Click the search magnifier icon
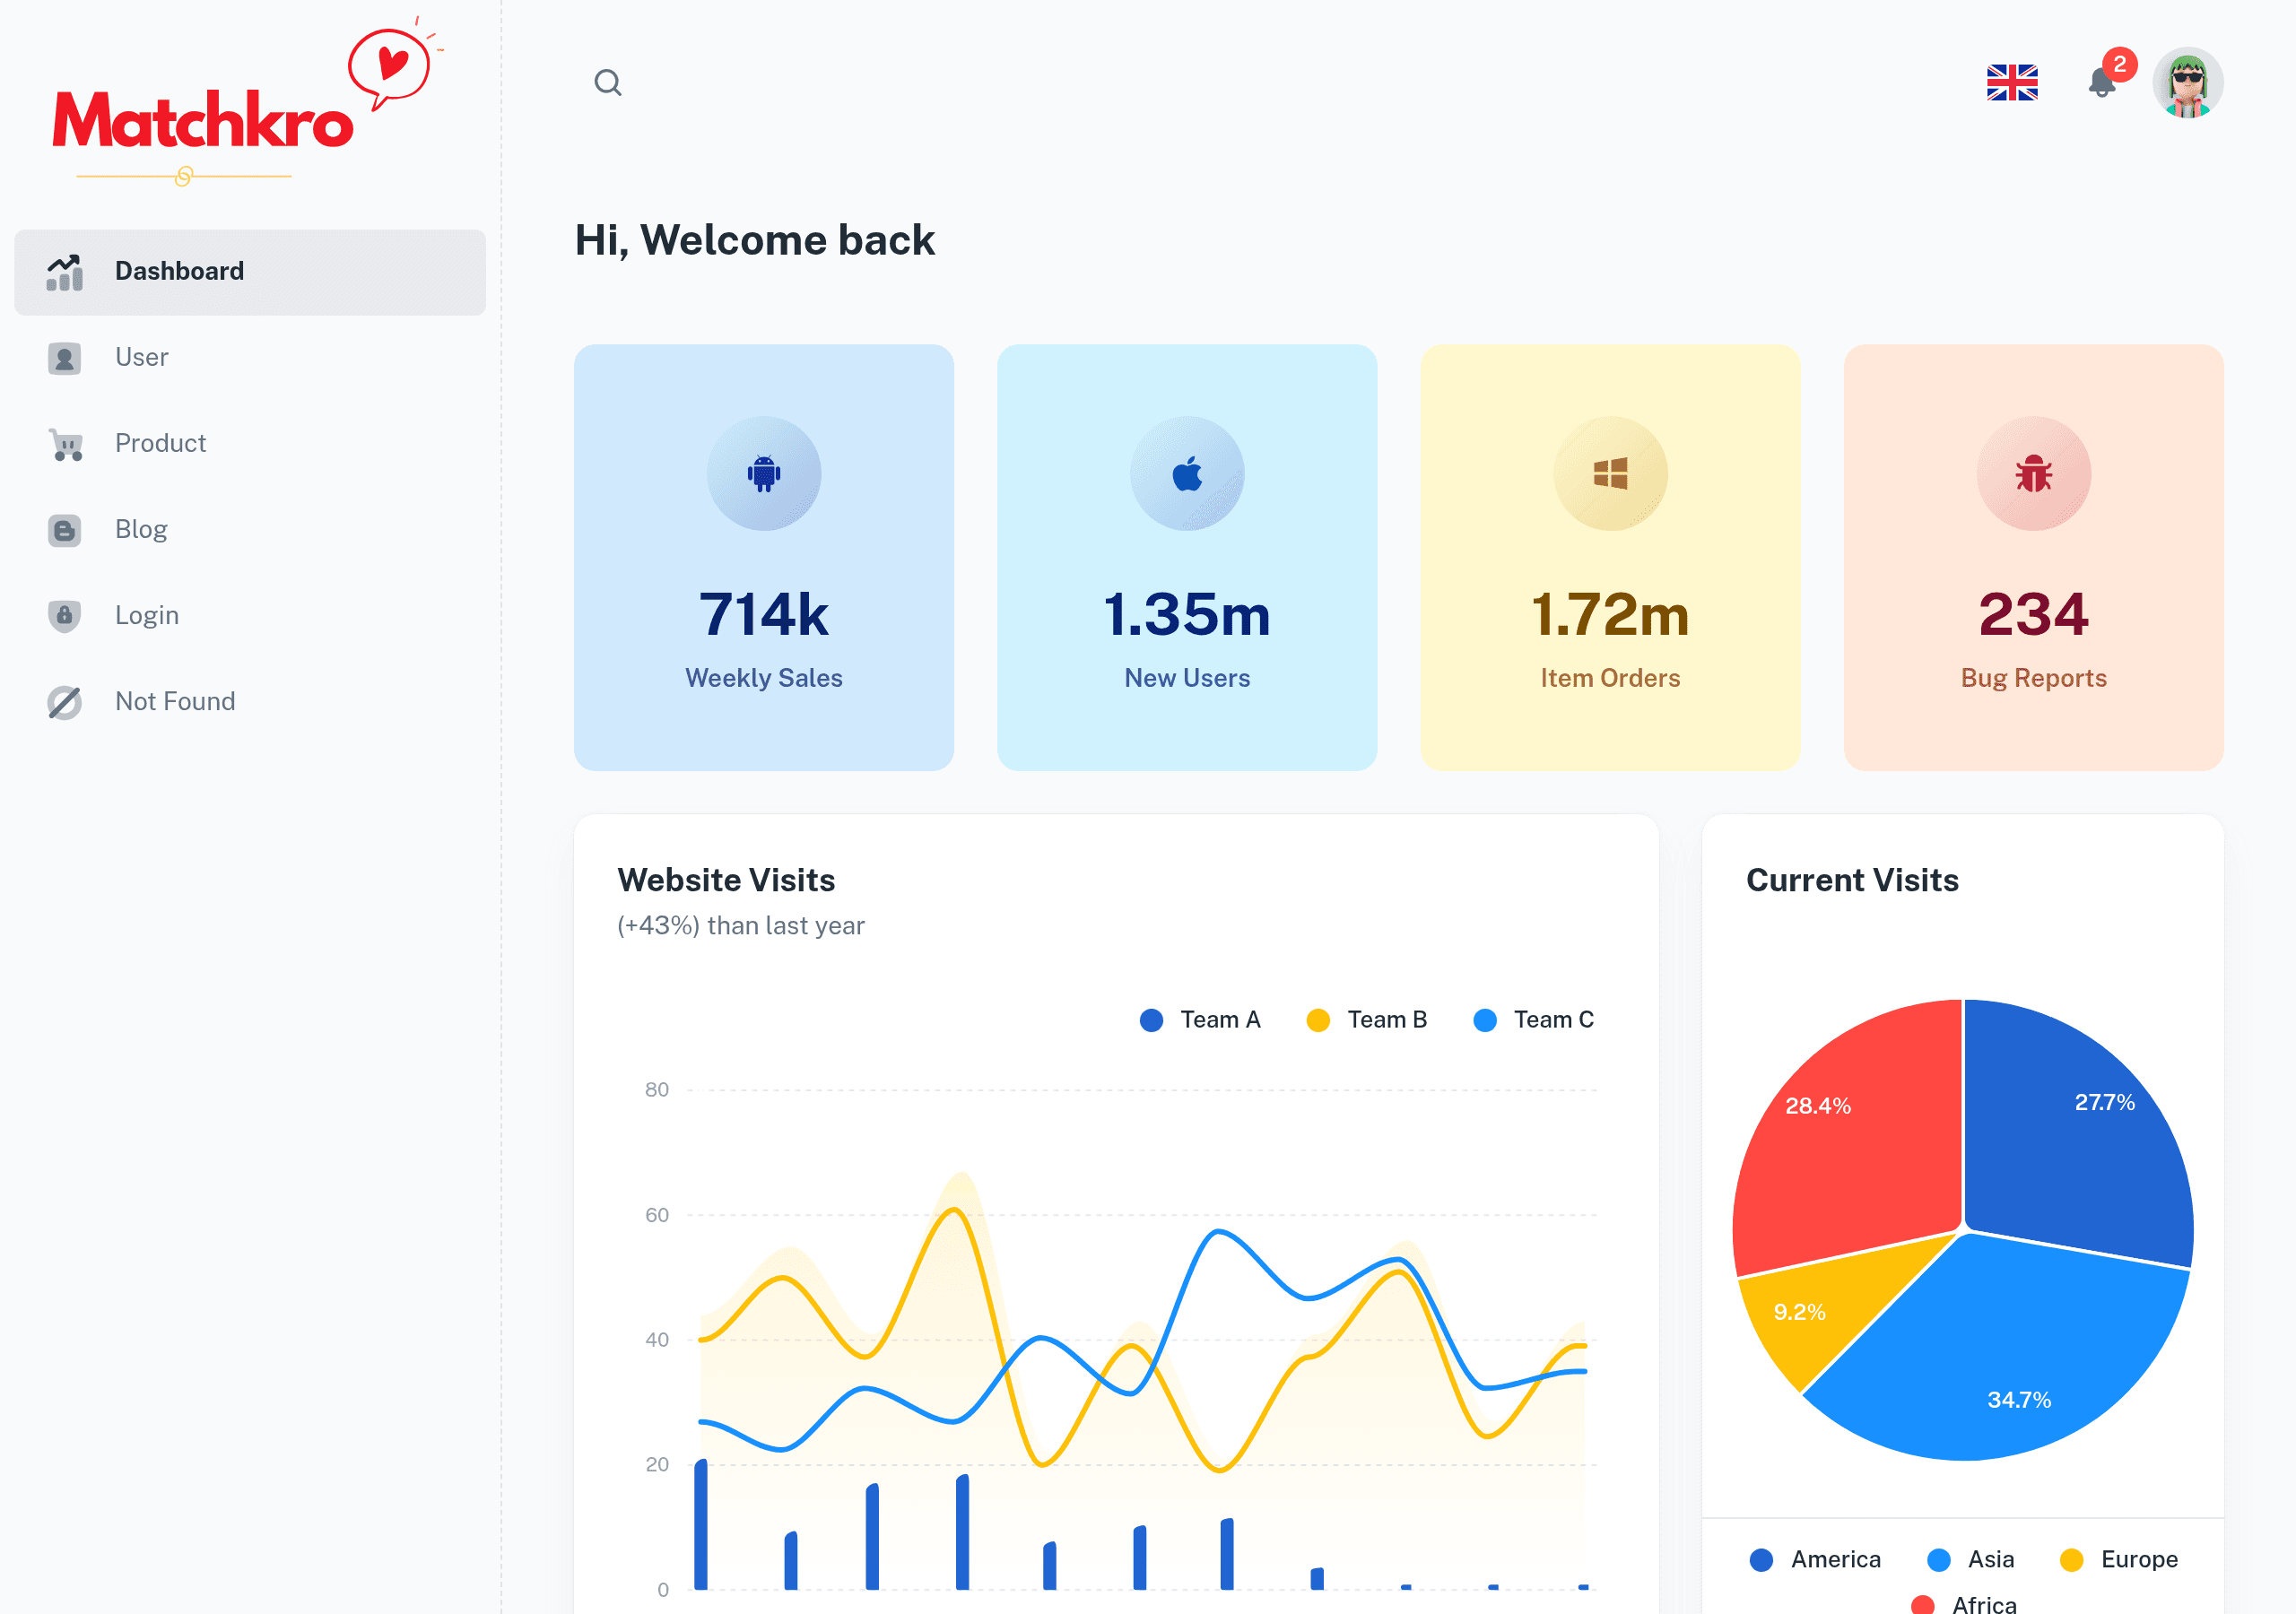Image resolution: width=2296 pixels, height=1614 pixels. point(607,82)
